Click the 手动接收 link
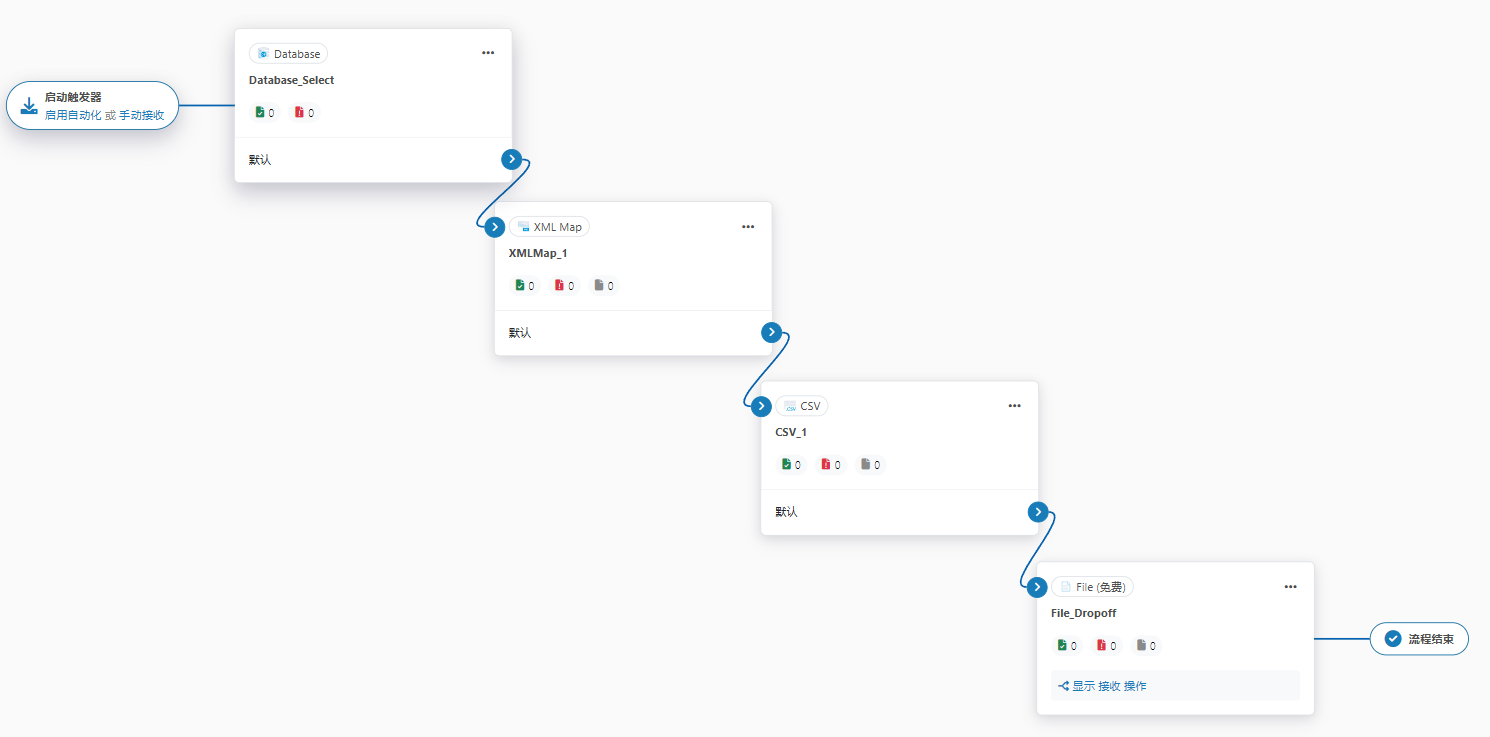Screen dimensions: 1490x737 tap(142, 115)
